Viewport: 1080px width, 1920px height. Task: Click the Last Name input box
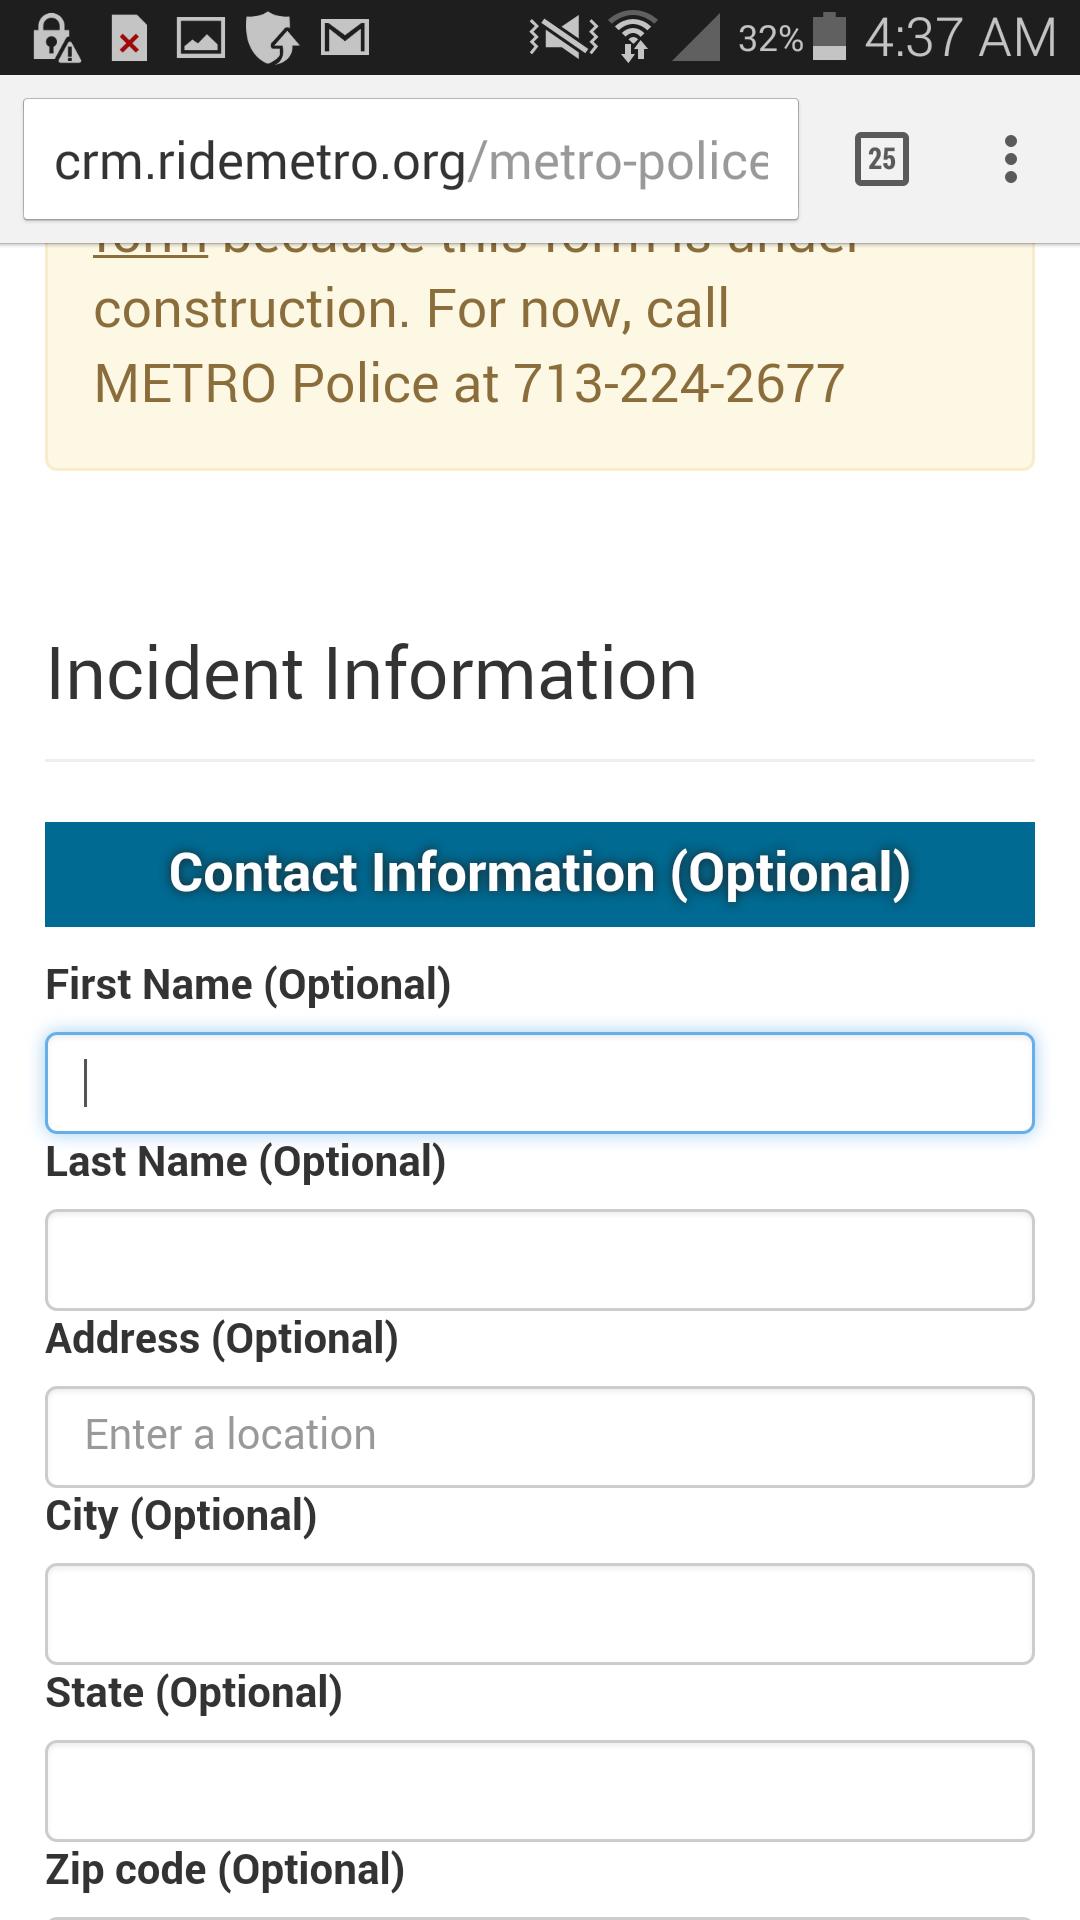538,1259
